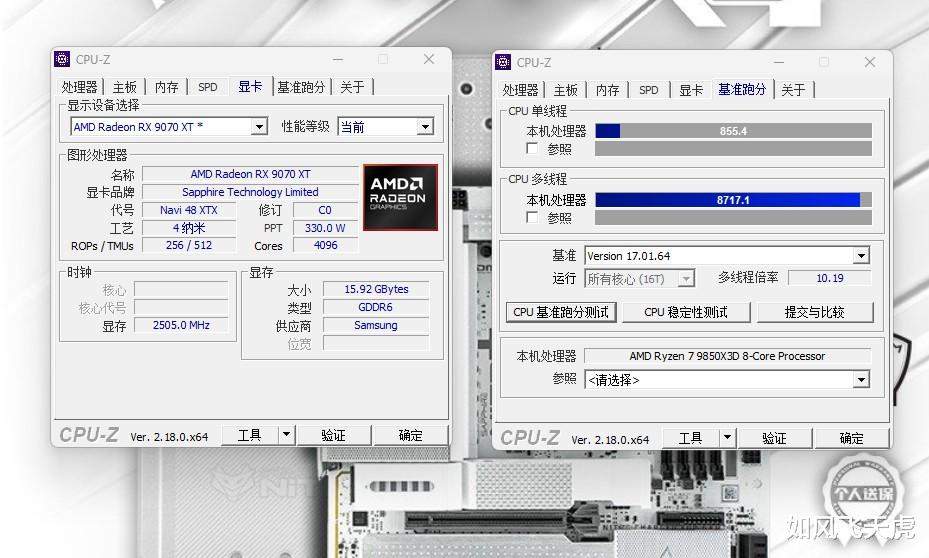Click 验证 button in left window
This screenshot has width=929, height=558.
click(x=334, y=435)
